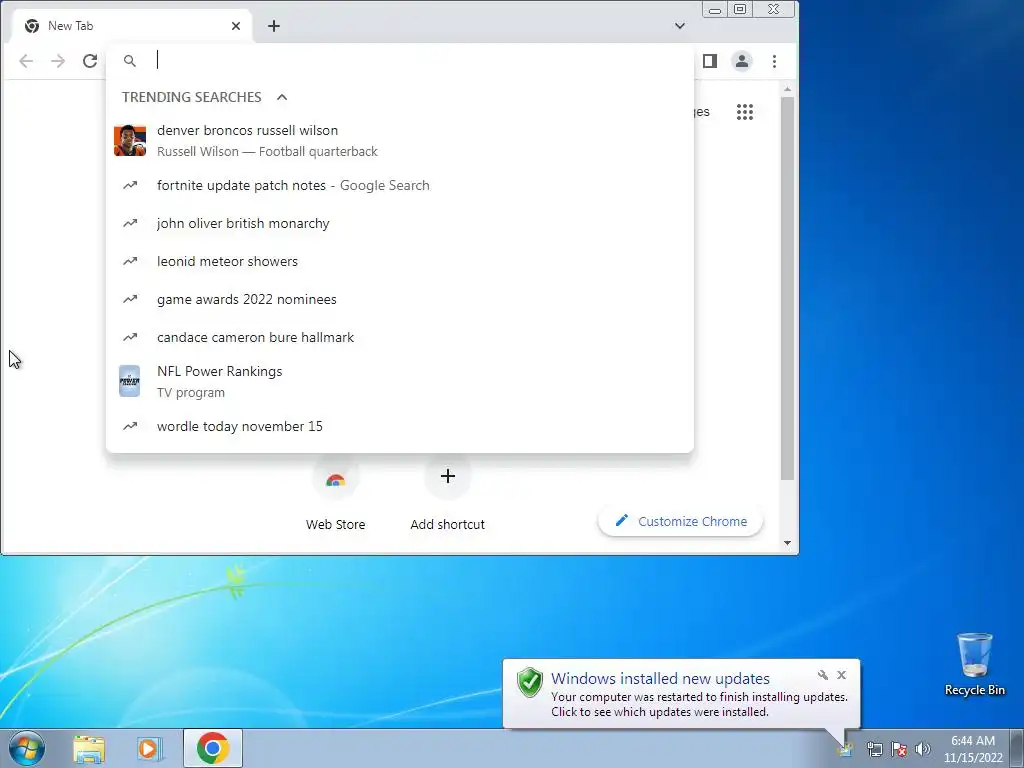Open Windows Explorer from taskbar

tap(89, 749)
